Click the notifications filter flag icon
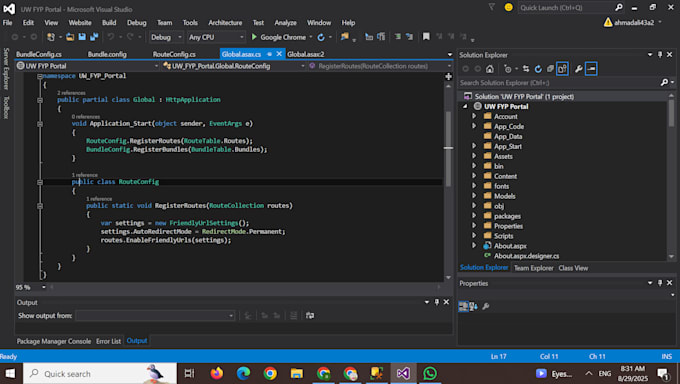The image size is (680, 384). (491, 7)
